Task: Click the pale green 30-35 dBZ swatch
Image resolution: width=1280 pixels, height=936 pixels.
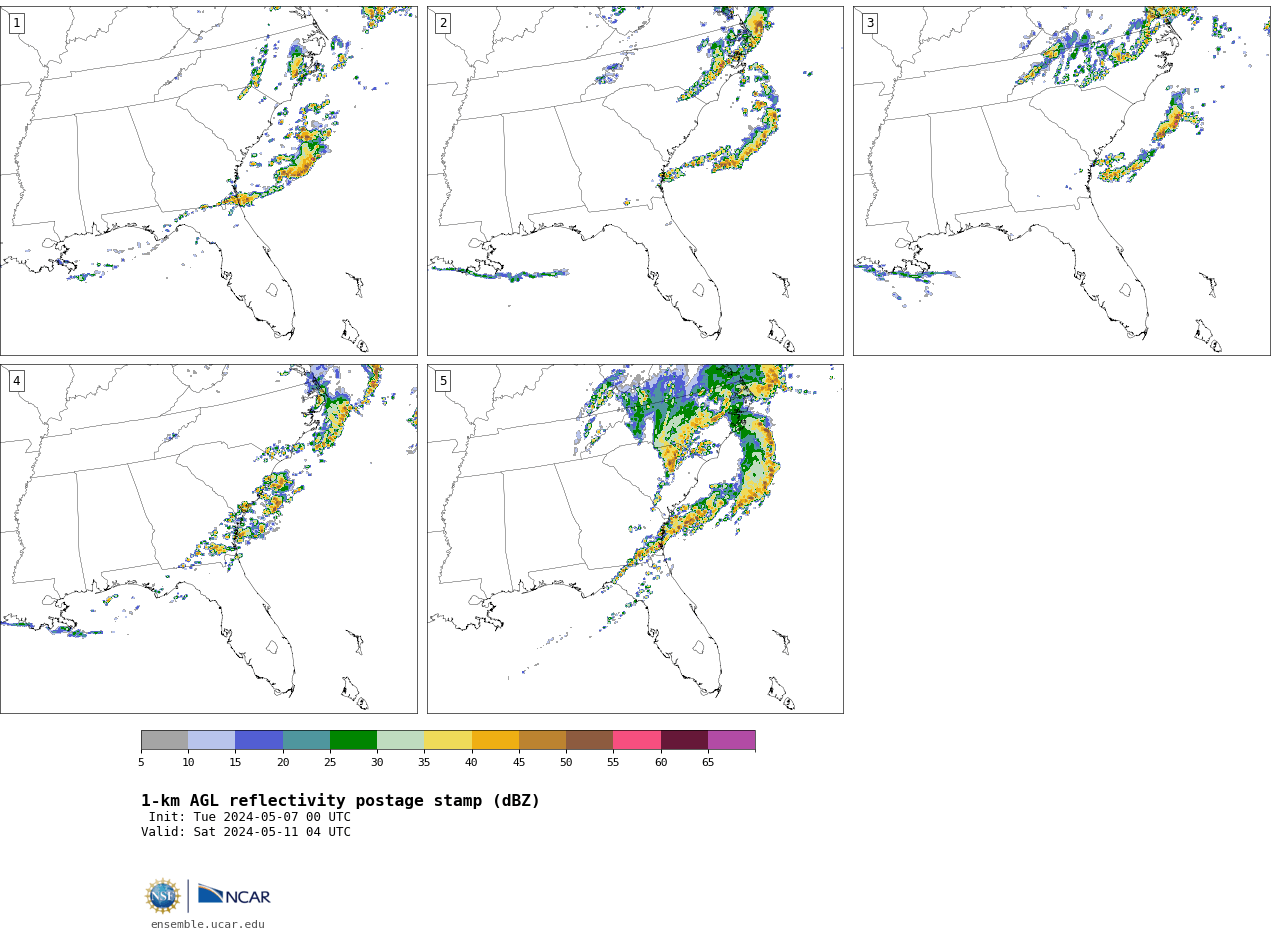Action: pyautogui.click(x=400, y=740)
